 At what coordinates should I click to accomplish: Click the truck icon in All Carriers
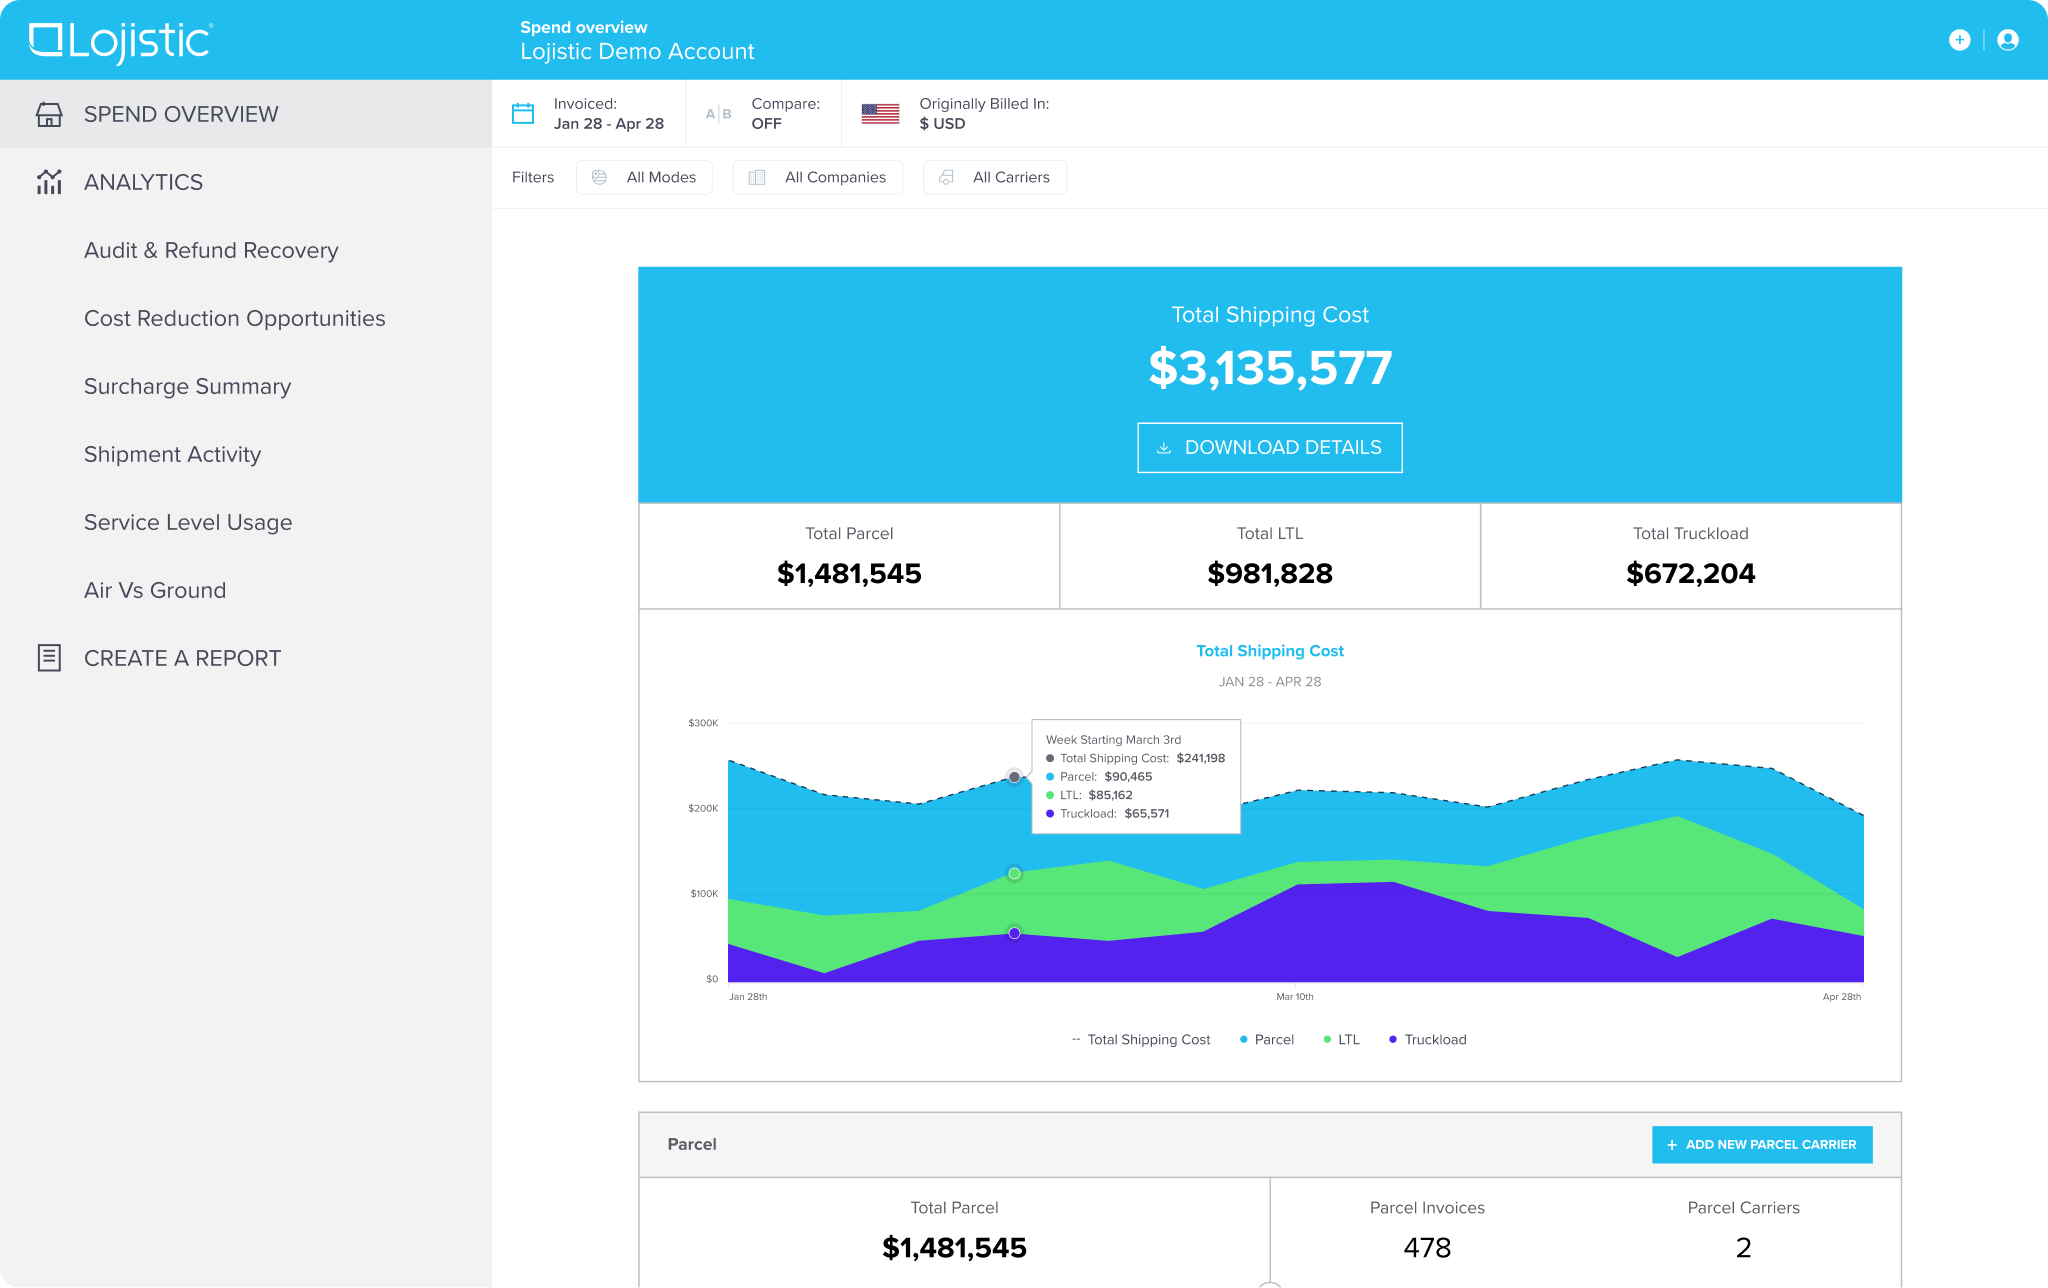[x=946, y=177]
